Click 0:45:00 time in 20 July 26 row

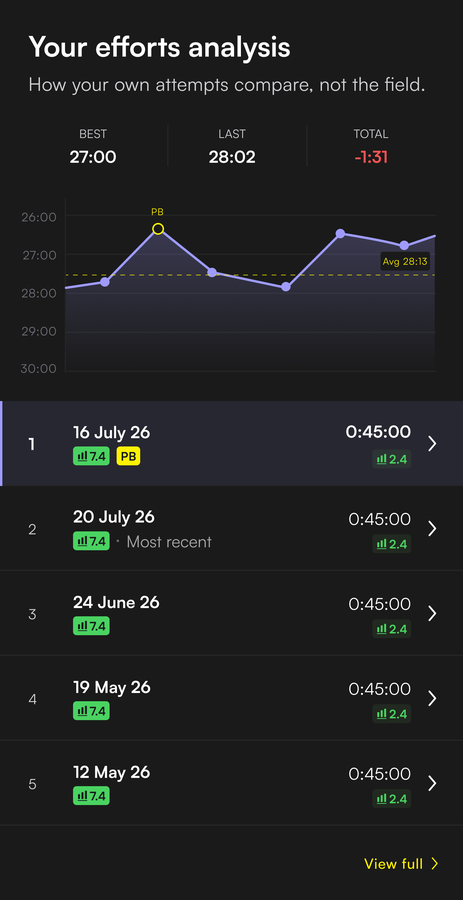[379, 519]
